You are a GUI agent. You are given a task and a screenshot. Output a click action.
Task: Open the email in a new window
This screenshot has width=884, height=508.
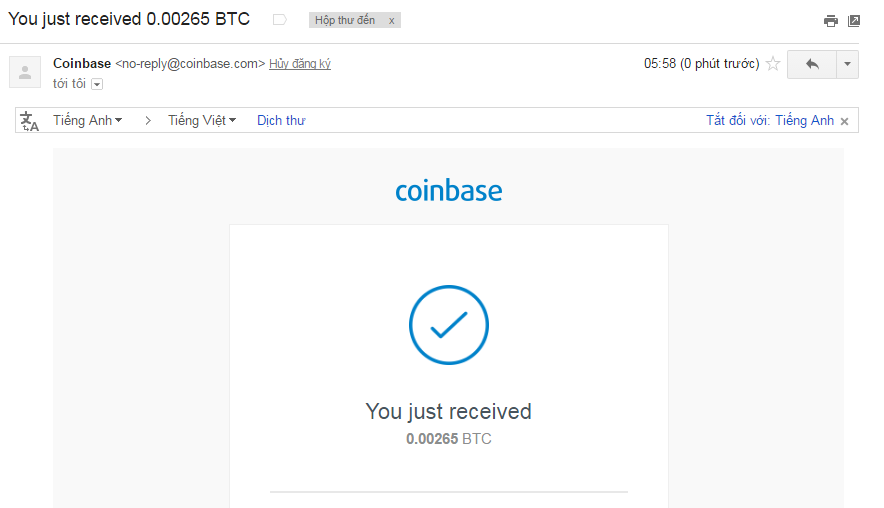tap(854, 21)
